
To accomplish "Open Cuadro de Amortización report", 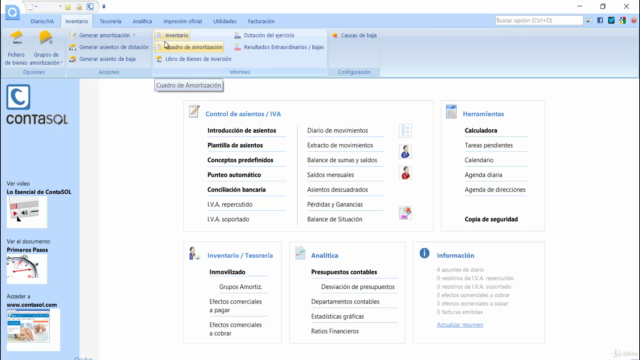I will (189, 47).
